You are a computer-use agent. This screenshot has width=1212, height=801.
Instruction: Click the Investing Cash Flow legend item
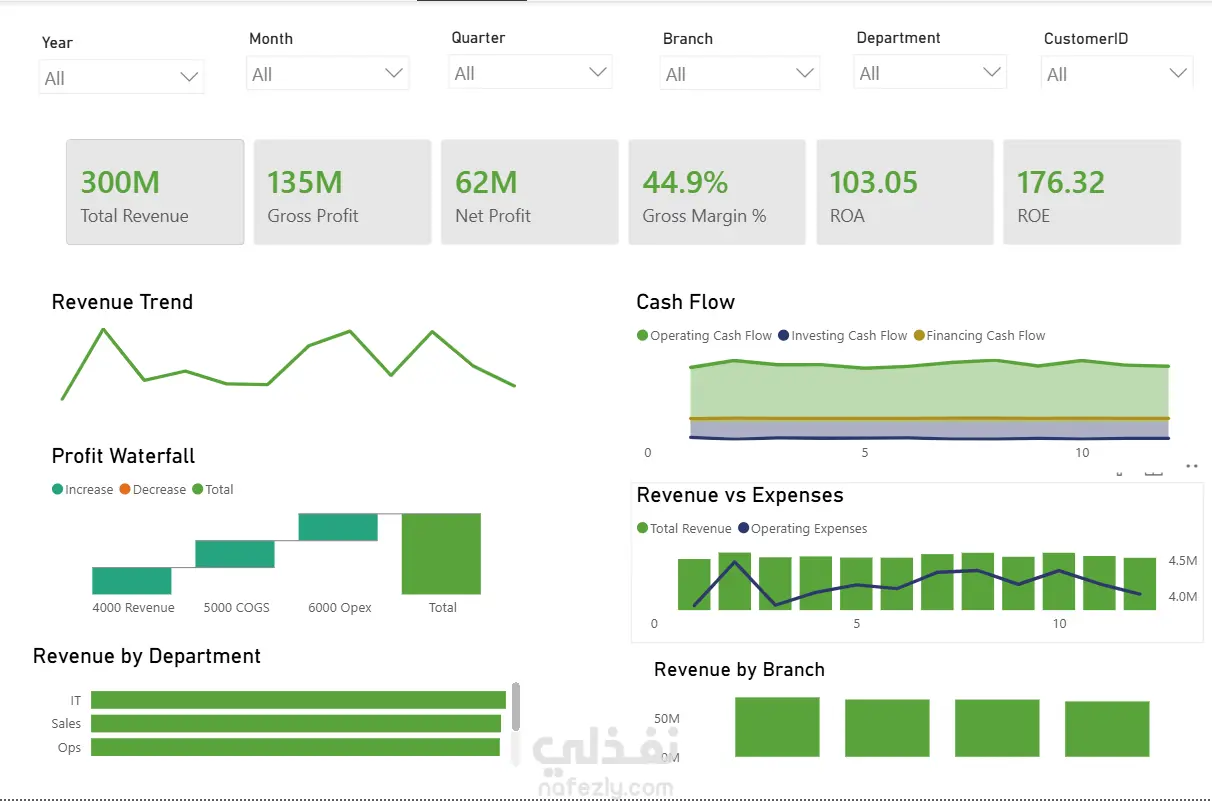(x=842, y=336)
